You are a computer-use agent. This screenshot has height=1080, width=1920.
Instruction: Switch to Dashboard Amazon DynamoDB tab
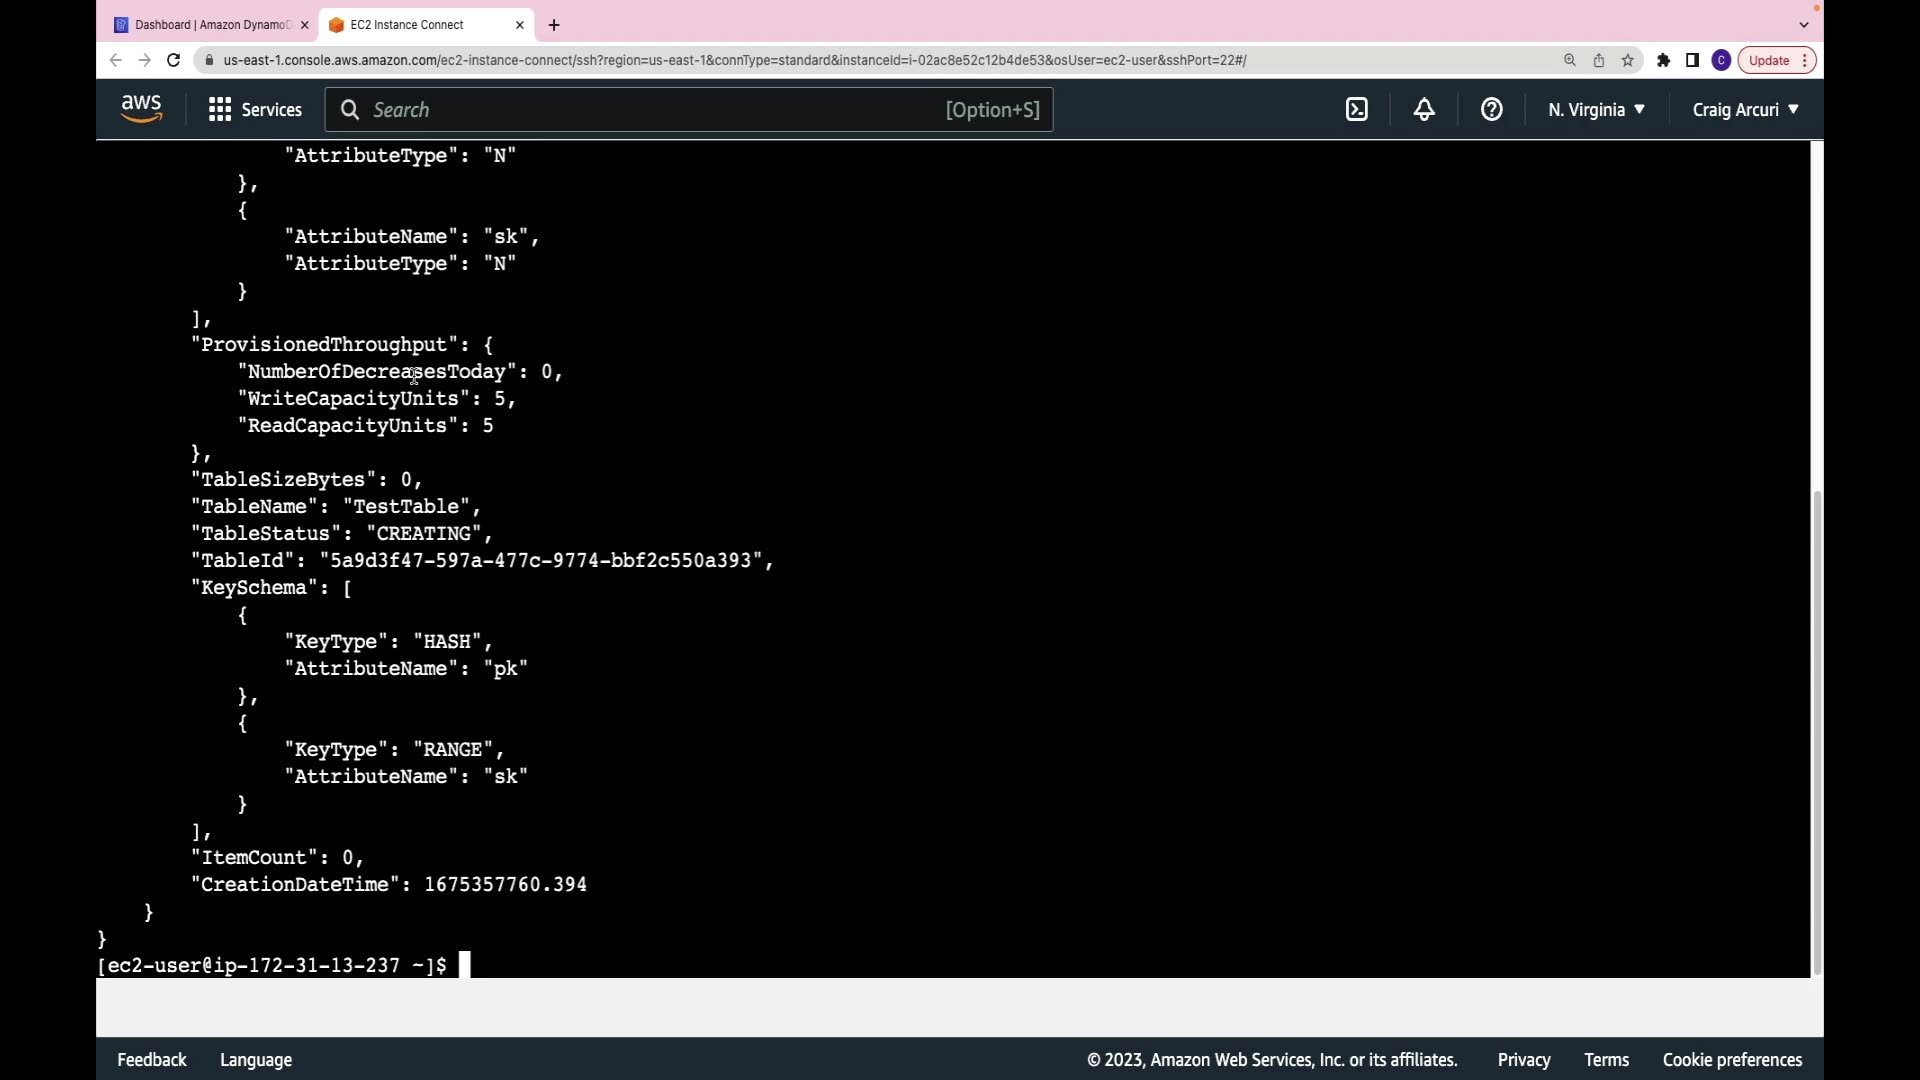tap(212, 25)
